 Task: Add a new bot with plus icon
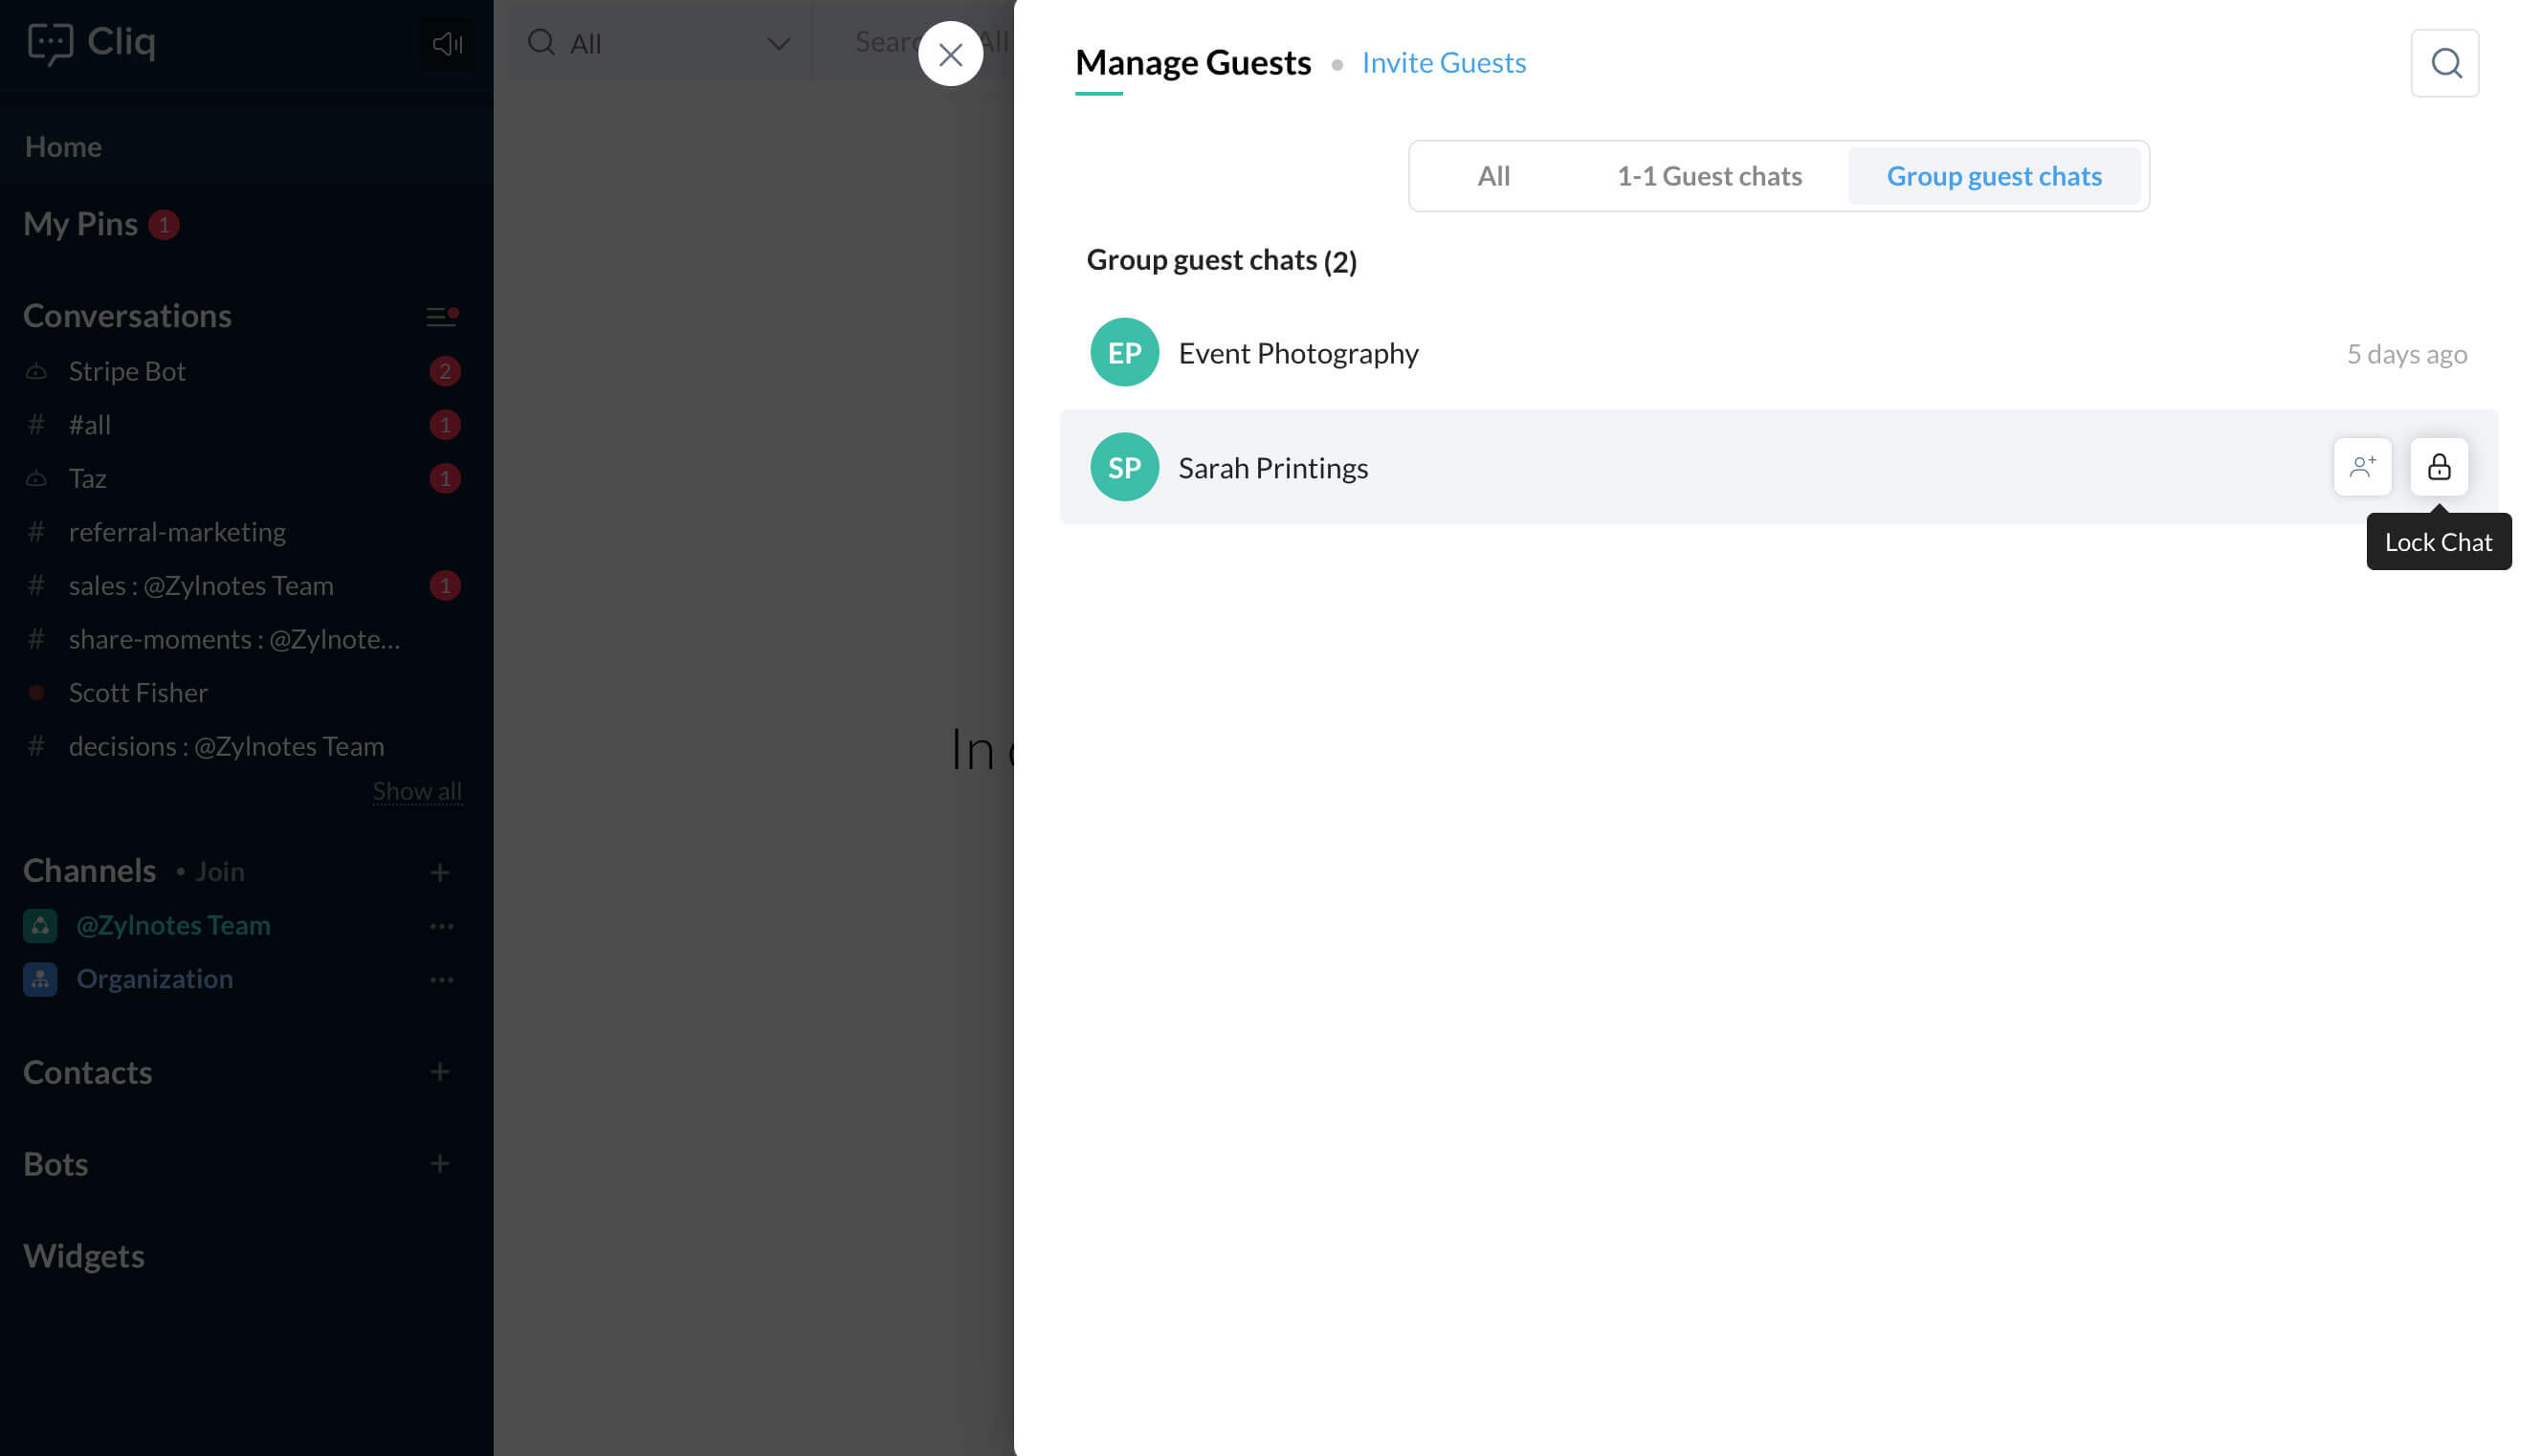point(439,1164)
